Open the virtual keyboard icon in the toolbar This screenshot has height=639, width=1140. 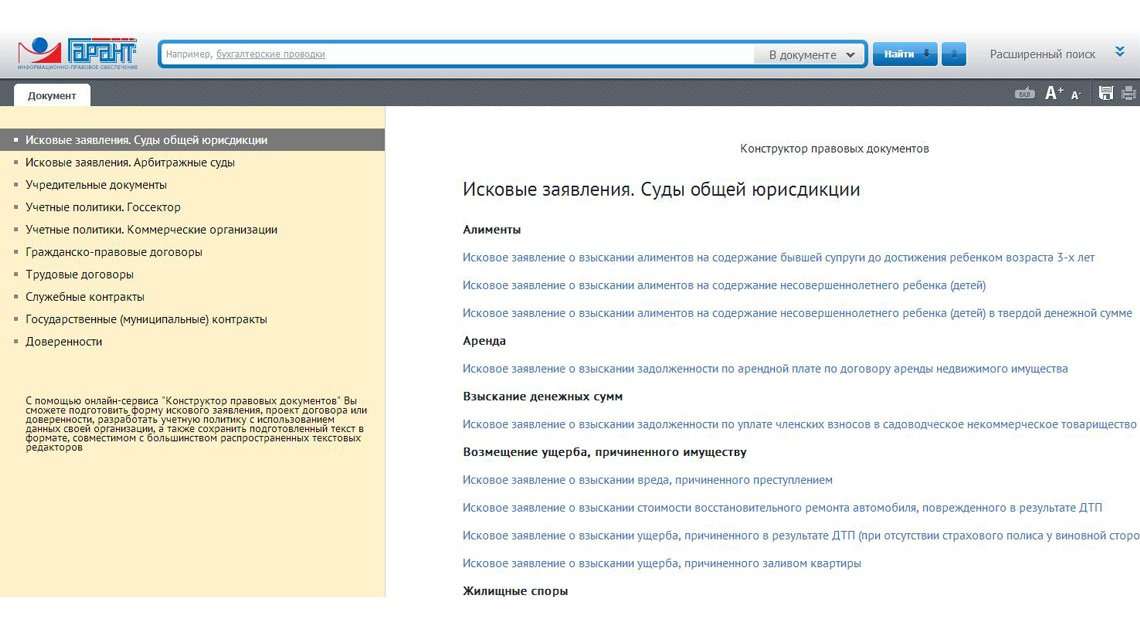tap(1024, 93)
